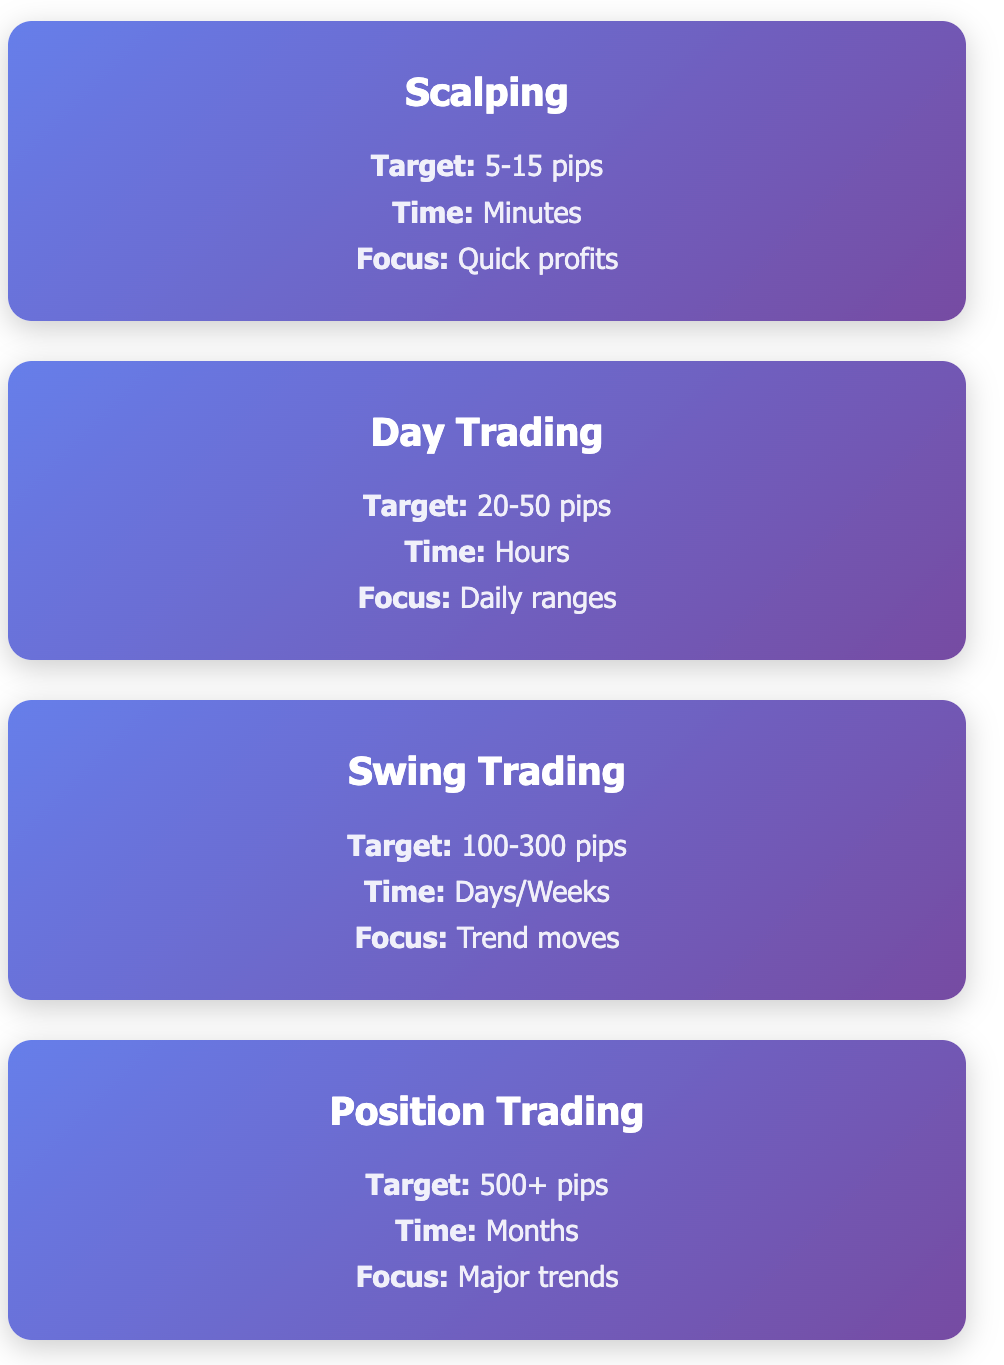Select the Time: Hours line
This screenshot has width=1004, height=1365.
[487, 552]
